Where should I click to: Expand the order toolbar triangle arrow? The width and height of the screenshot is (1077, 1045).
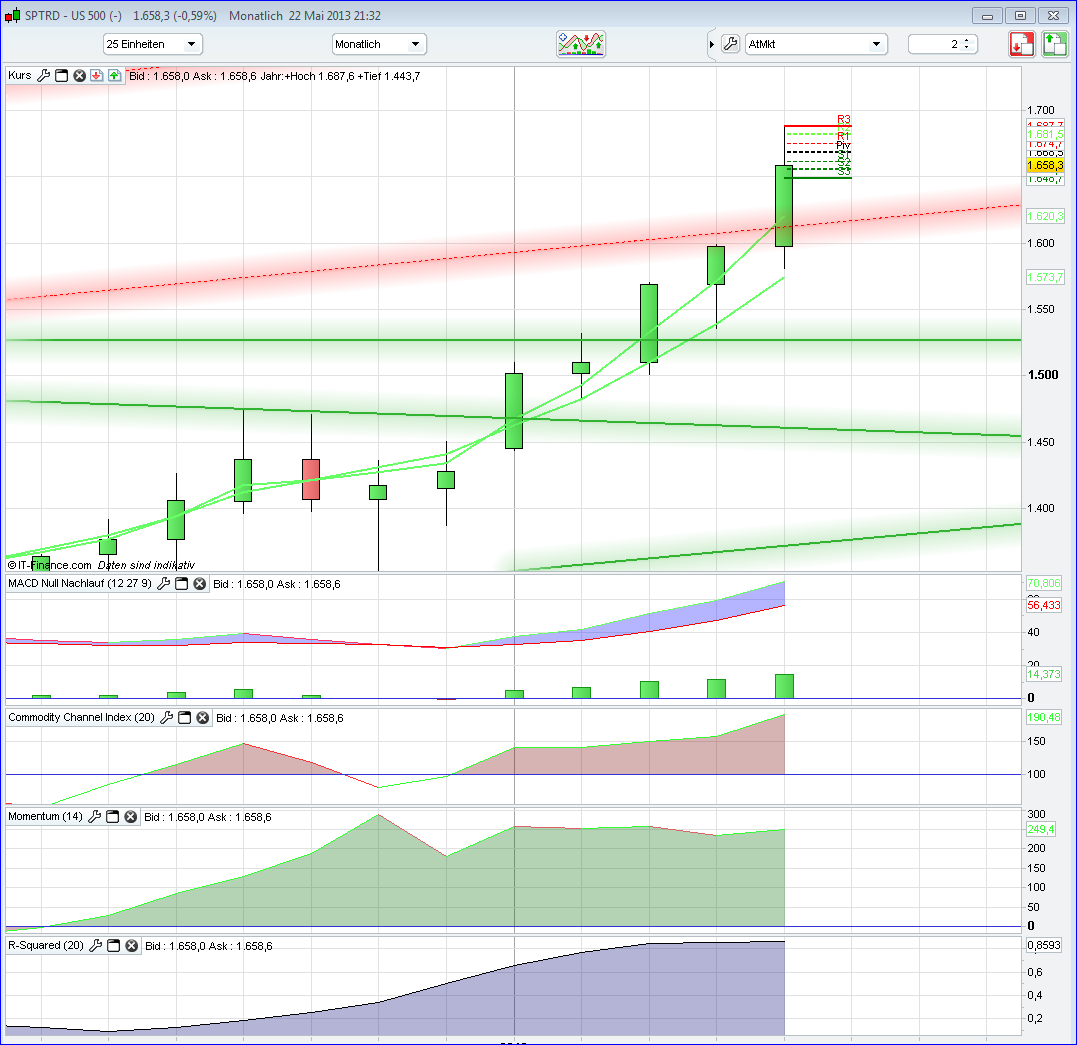pos(712,45)
